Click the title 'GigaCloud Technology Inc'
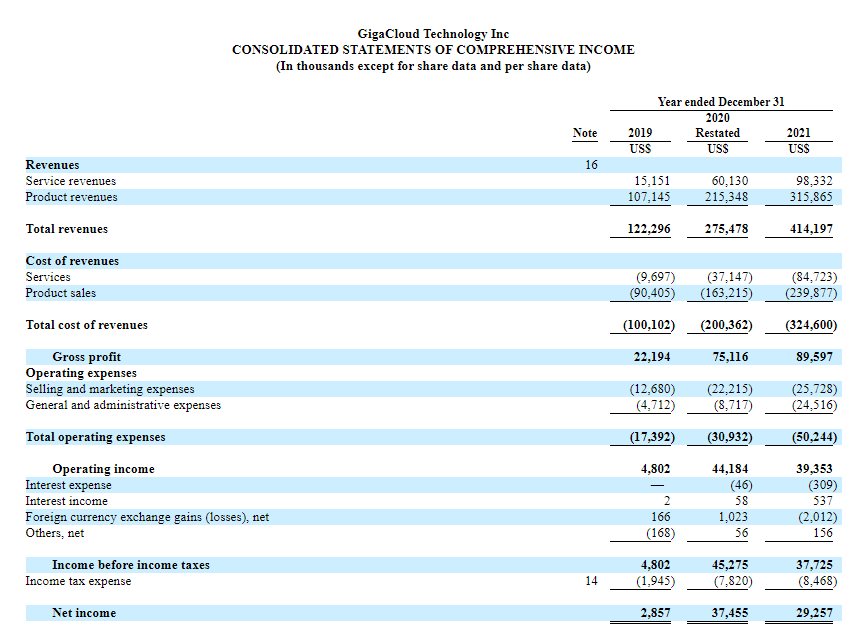852x630 pixels. 433,34
